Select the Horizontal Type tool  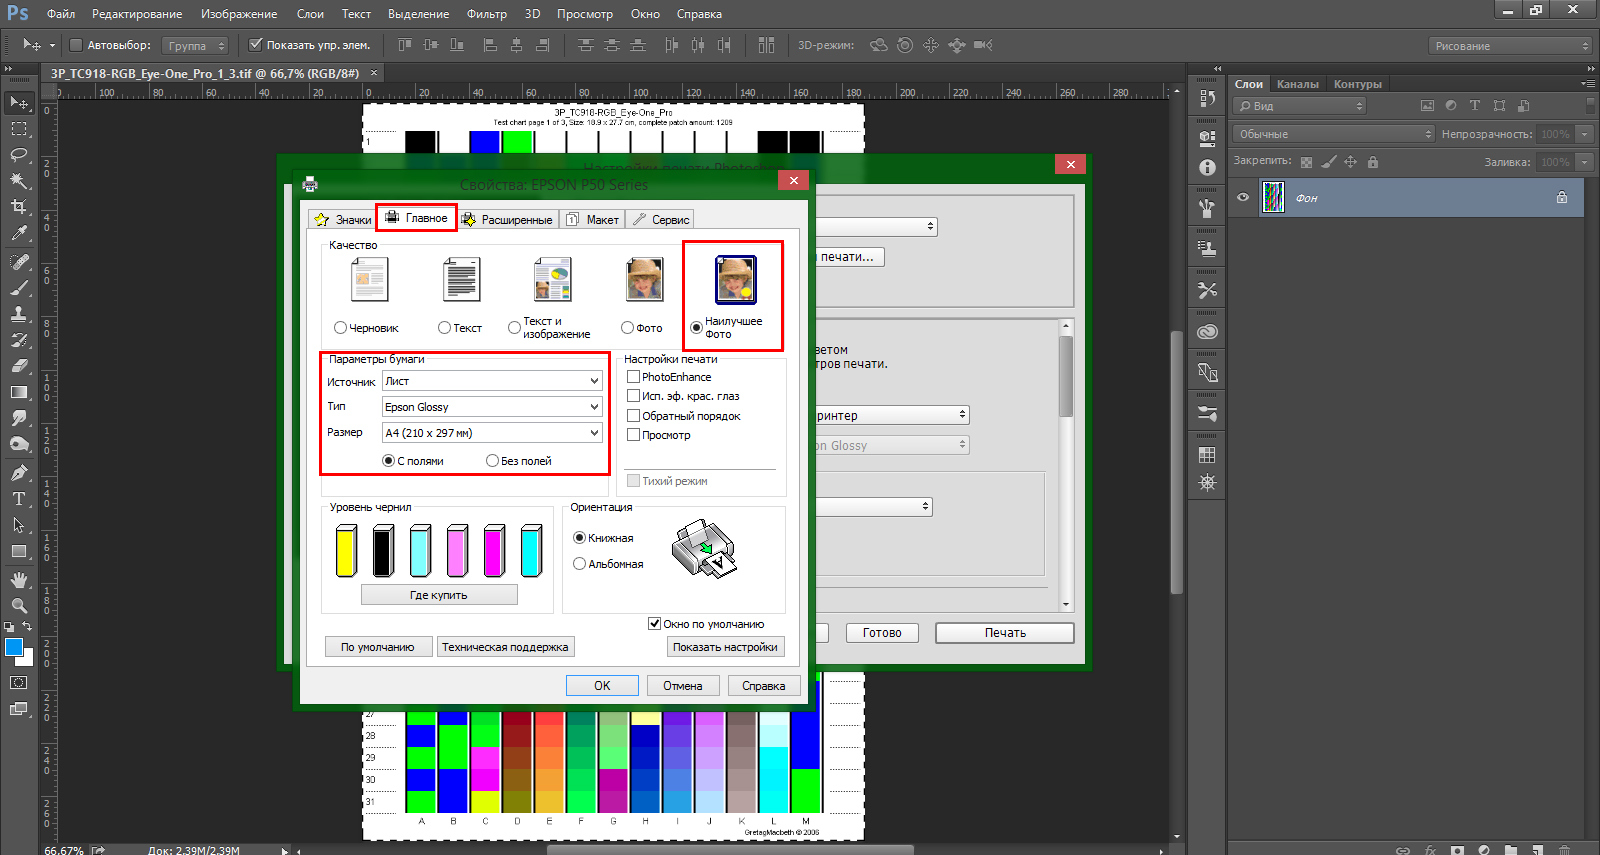(x=19, y=499)
